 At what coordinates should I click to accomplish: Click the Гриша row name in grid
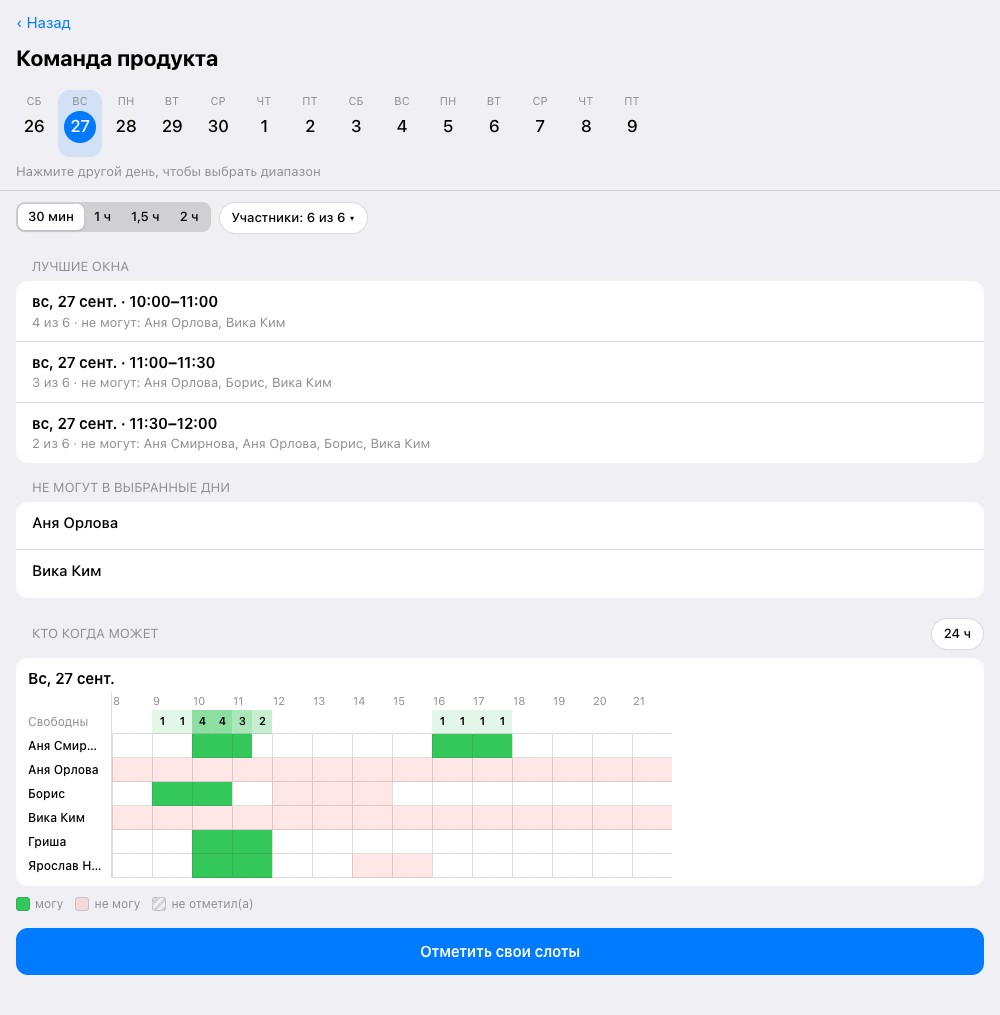47,842
